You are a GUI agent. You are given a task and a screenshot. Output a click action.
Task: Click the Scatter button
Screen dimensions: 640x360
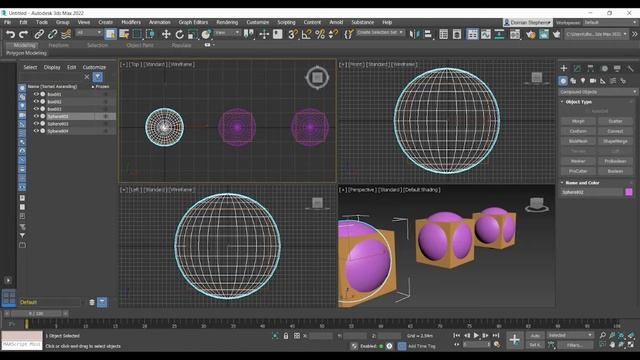tap(615, 121)
